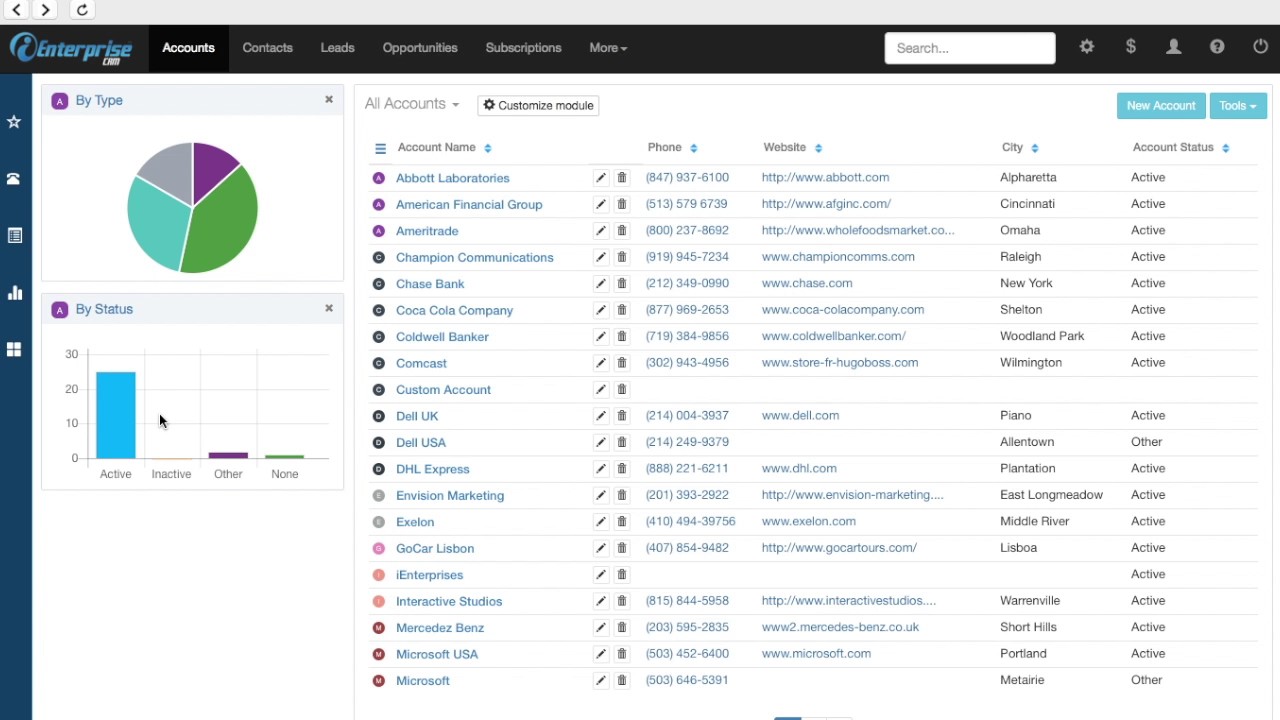Open the user profile icon
This screenshot has height=720, width=1280.
click(x=1174, y=47)
